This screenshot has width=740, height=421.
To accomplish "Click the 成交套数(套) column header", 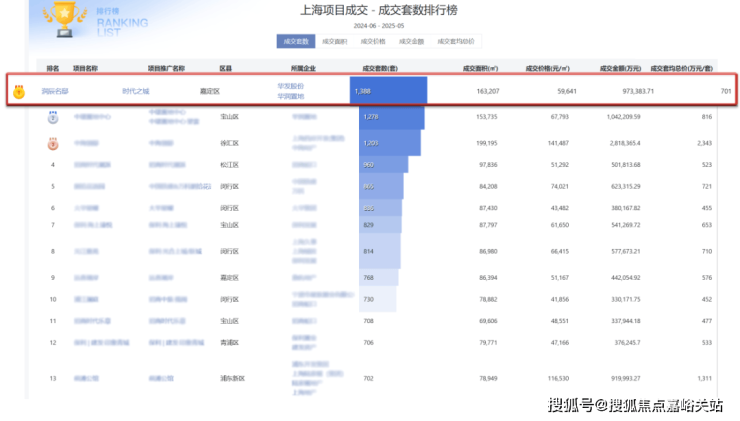I will [x=379, y=68].
